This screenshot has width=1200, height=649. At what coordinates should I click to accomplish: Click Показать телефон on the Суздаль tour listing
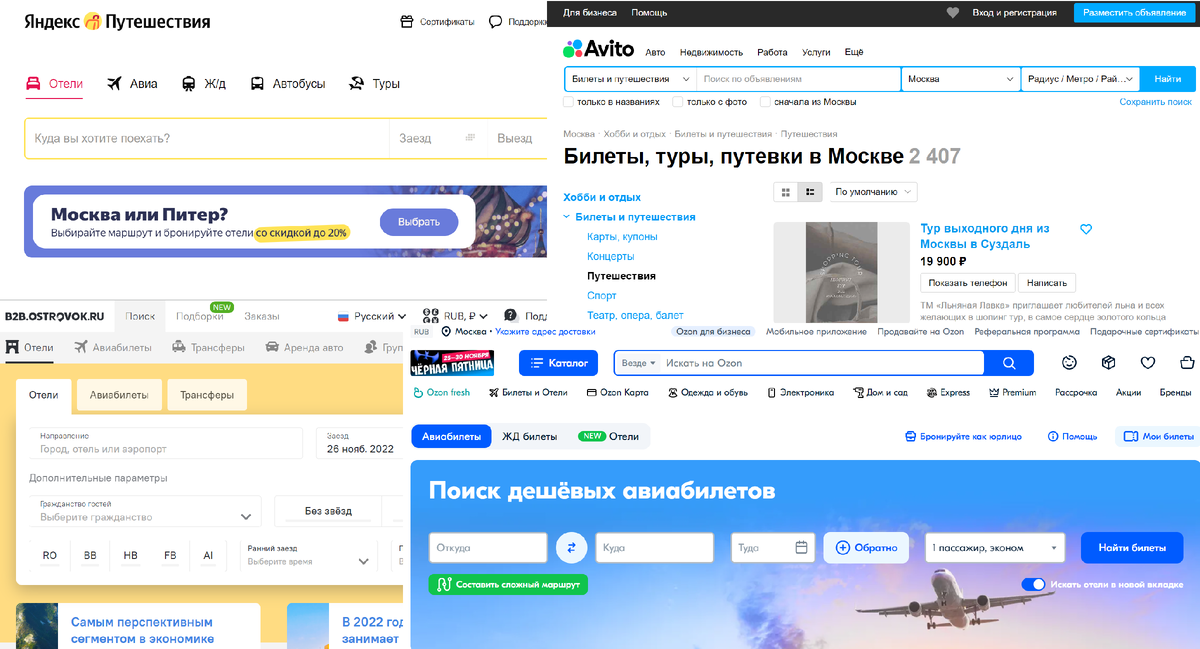966,282
